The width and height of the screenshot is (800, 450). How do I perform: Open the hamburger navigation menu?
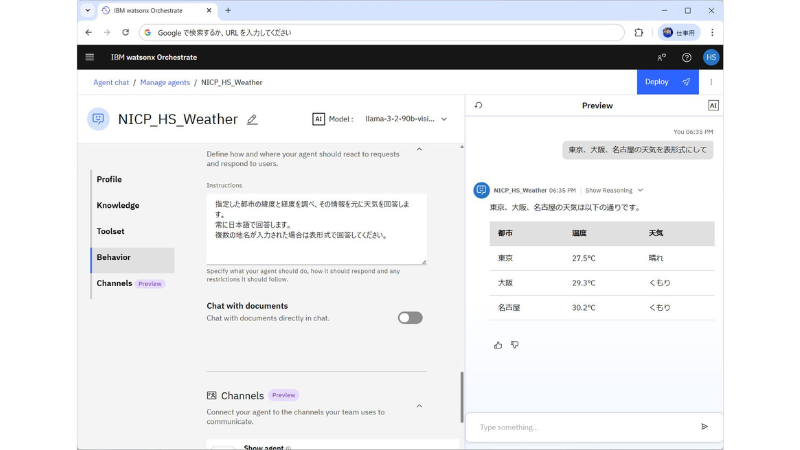[x=90, y=57]
